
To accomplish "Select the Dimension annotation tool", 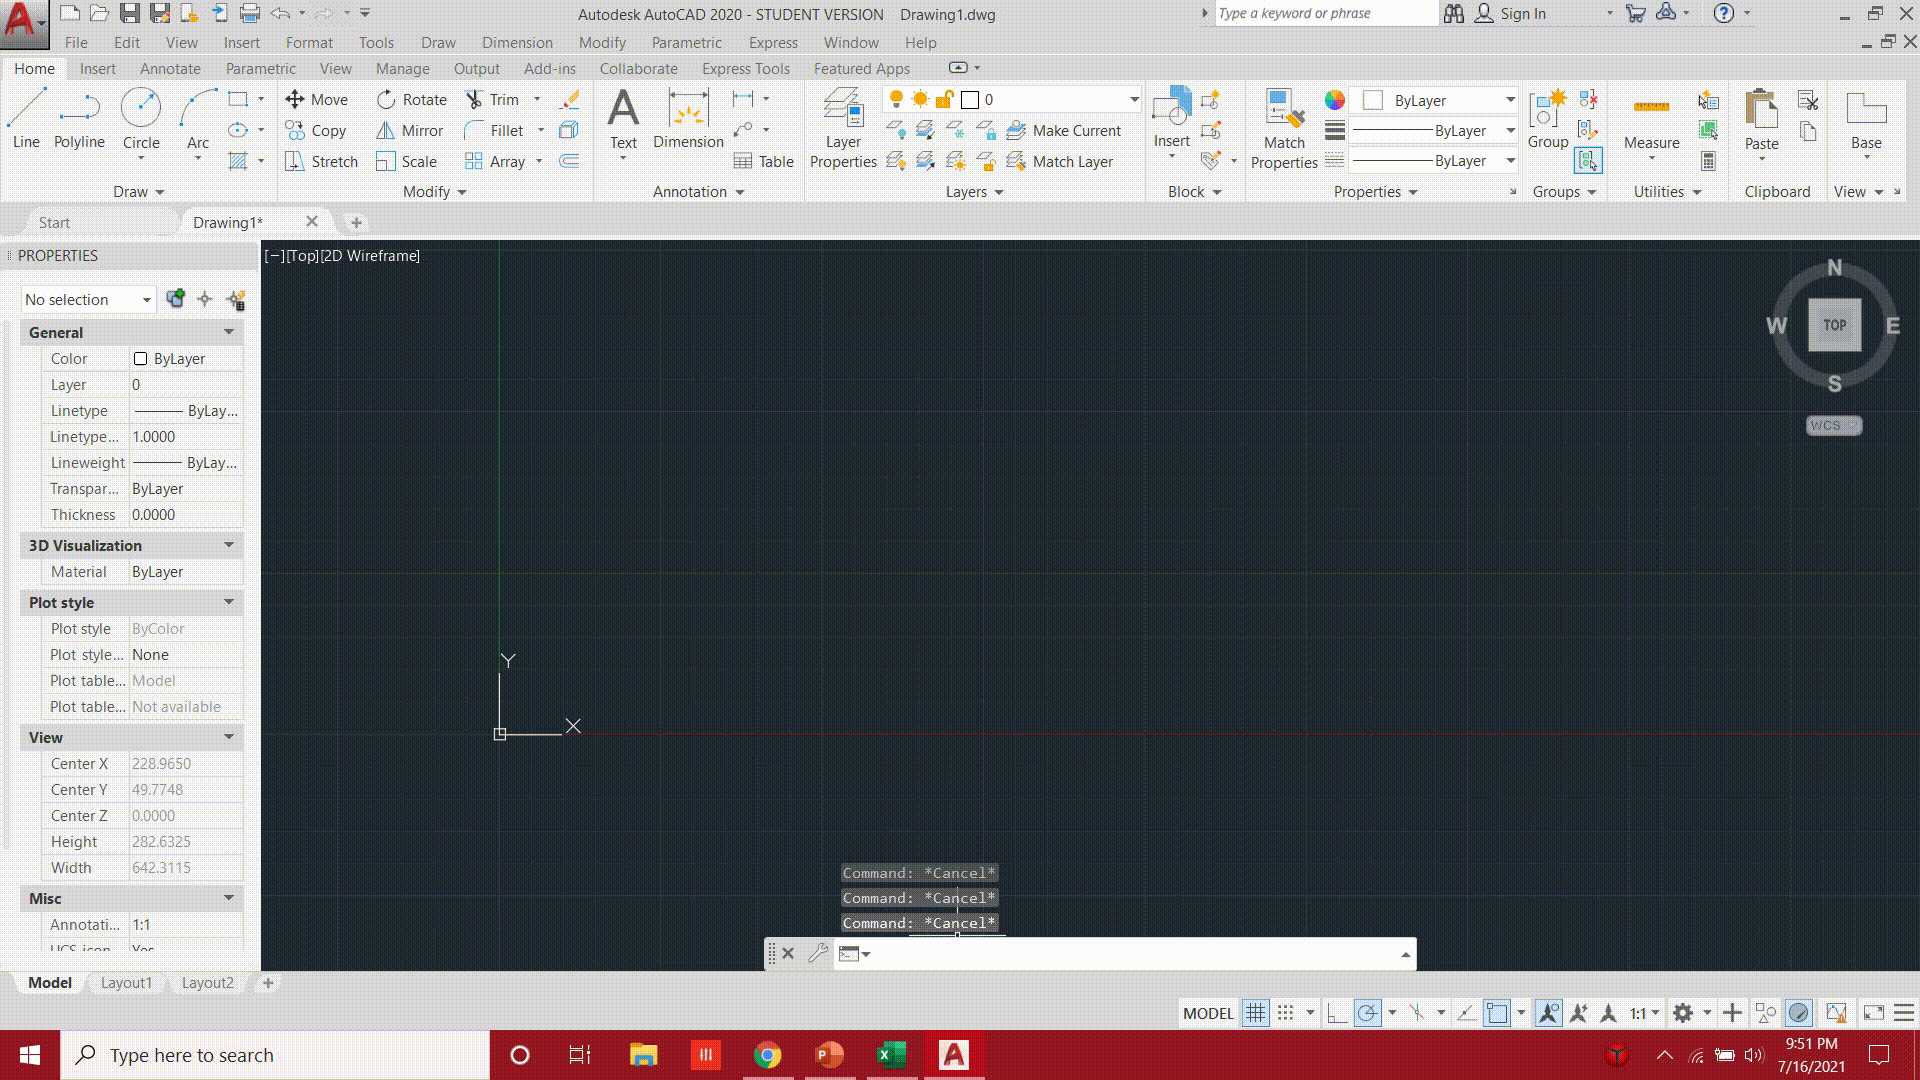I will pos(688,118).
